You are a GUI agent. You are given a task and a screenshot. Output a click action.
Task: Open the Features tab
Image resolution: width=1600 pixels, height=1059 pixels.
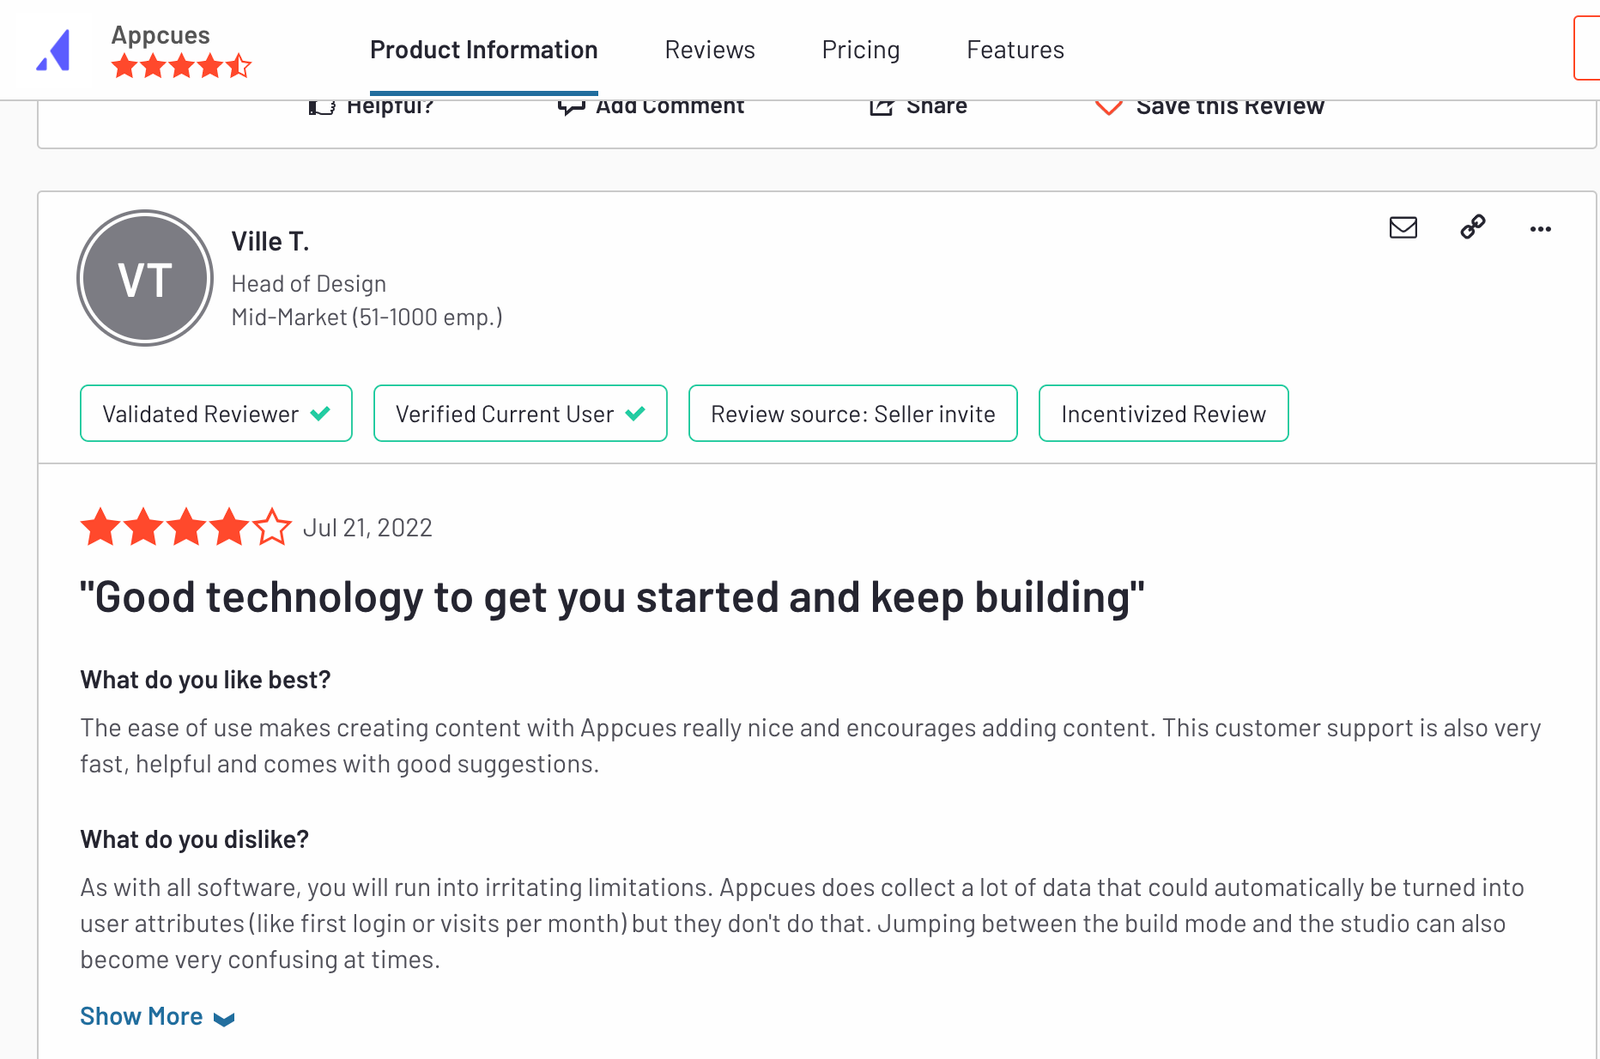pos(1015,50)
